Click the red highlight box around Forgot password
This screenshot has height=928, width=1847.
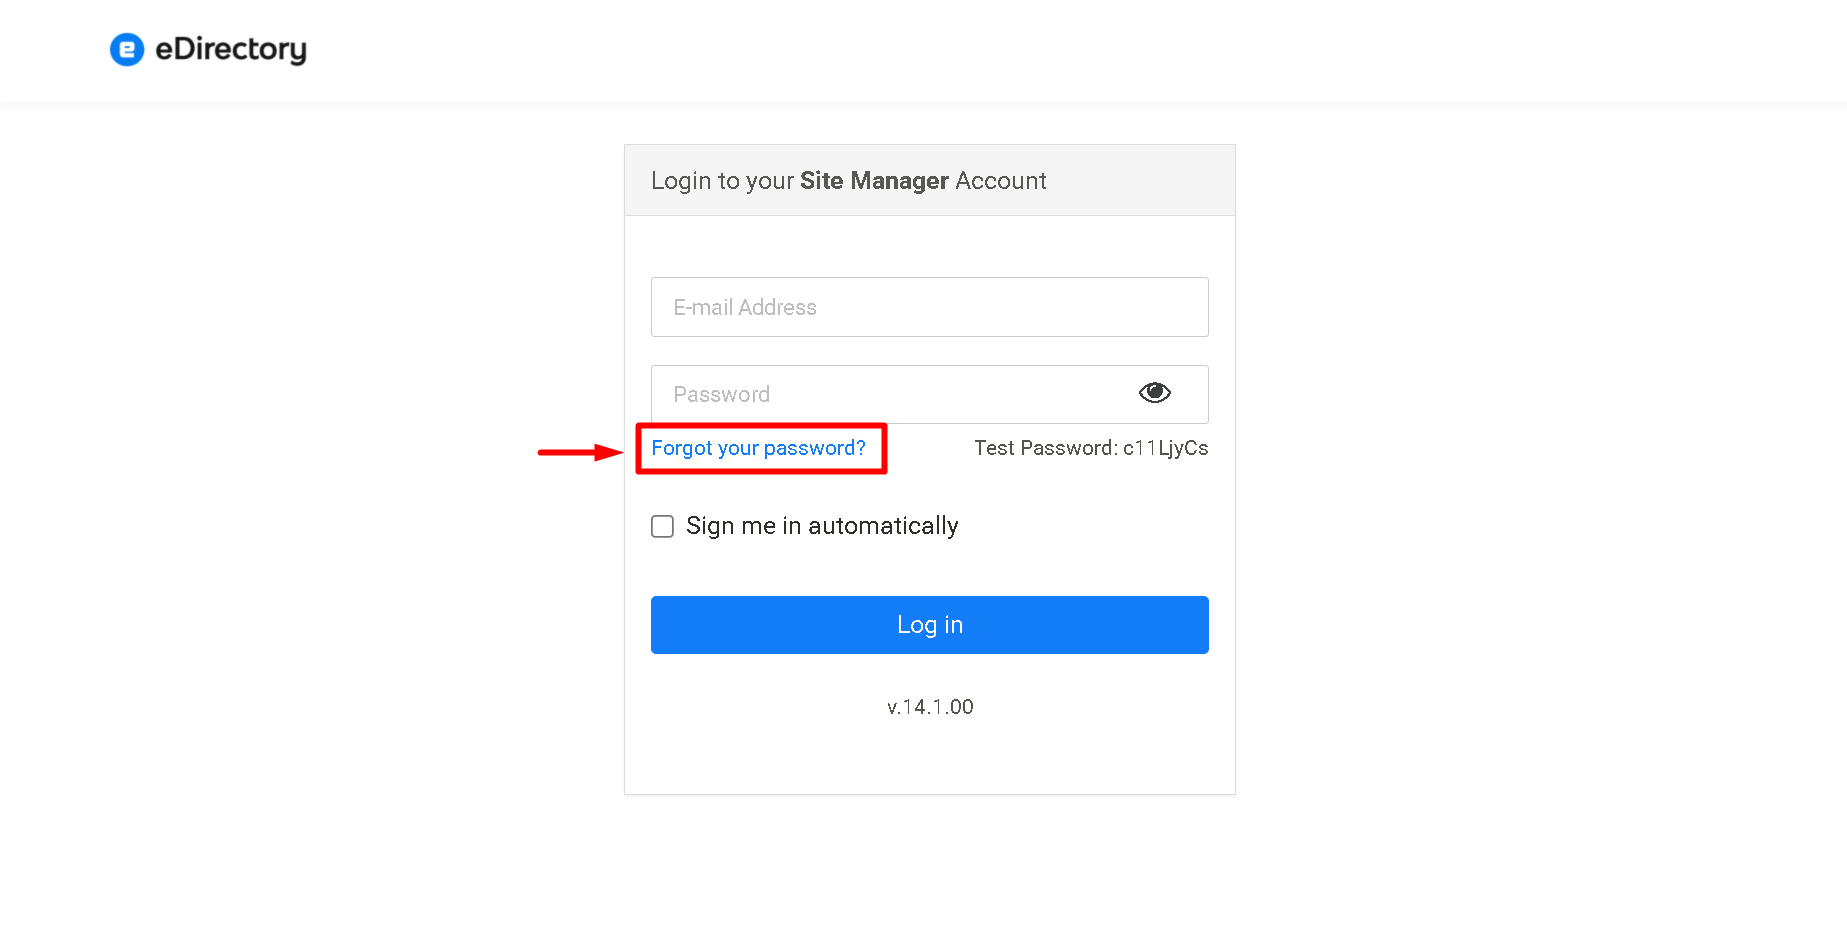point(761,448)
